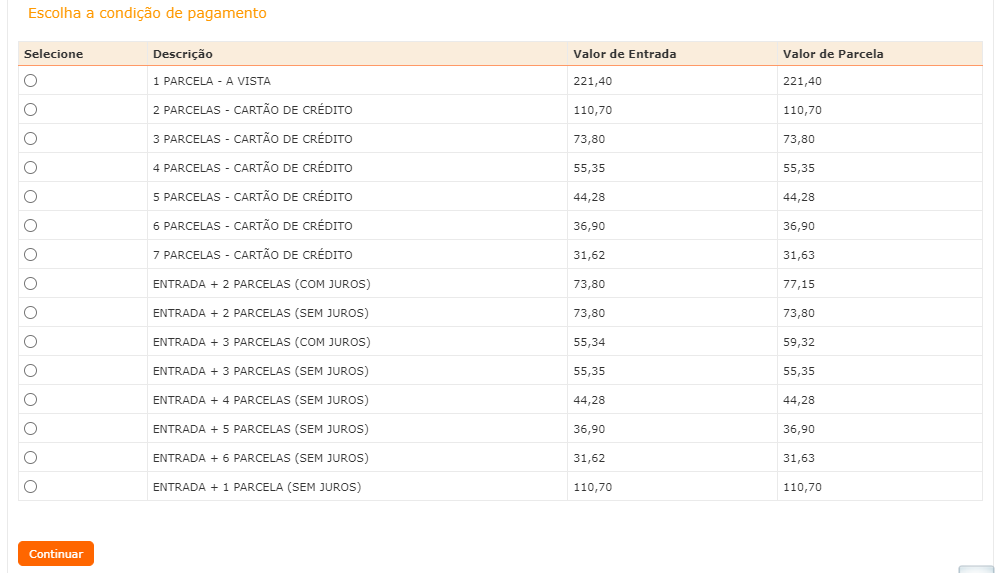Choose the 5 Parcelas - Cartão de Crédito option
The width and height of the screenshot is (1001, 573).
tap(31, 197)
